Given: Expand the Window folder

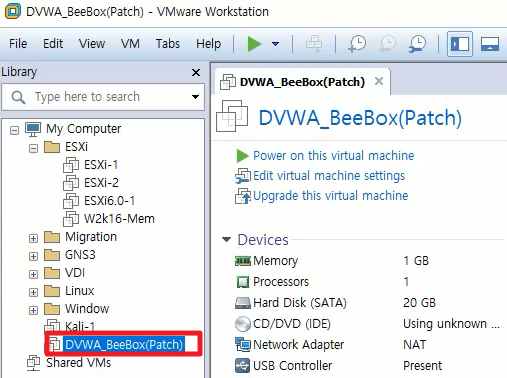Looking at the screenshot, I should point(33,310).
